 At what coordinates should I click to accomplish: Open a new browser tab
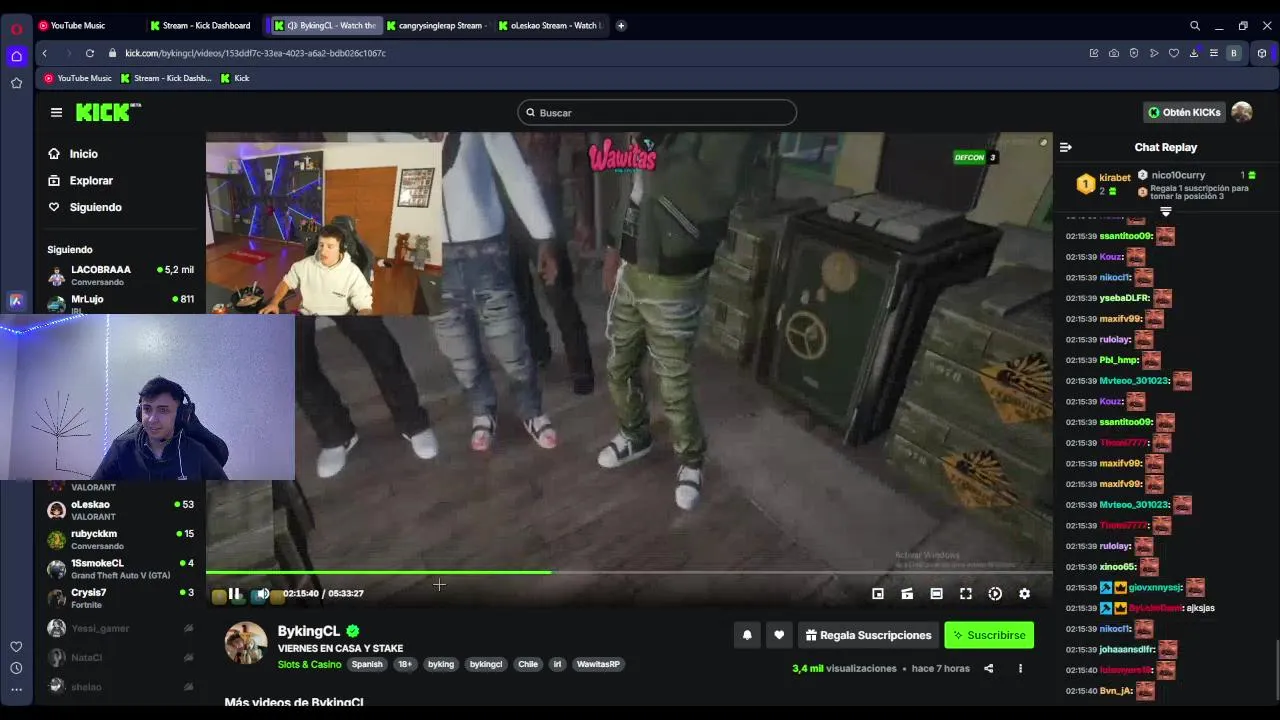(621, 25)
